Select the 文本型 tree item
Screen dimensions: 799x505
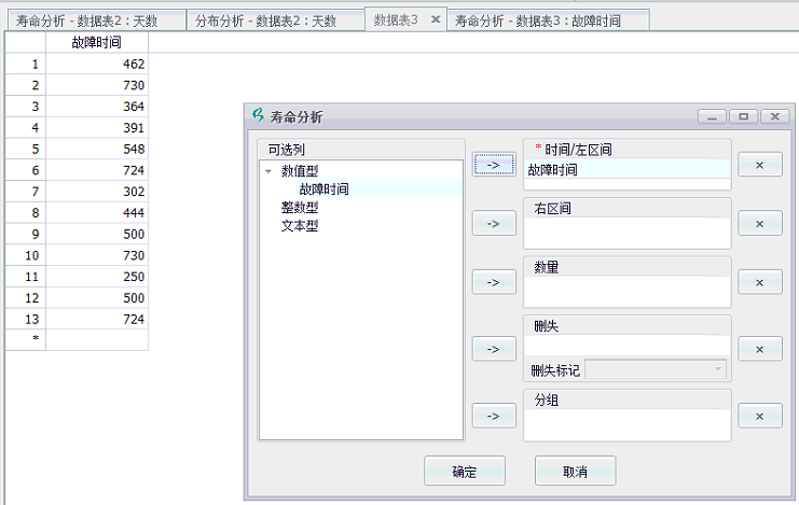pos(299,225)
